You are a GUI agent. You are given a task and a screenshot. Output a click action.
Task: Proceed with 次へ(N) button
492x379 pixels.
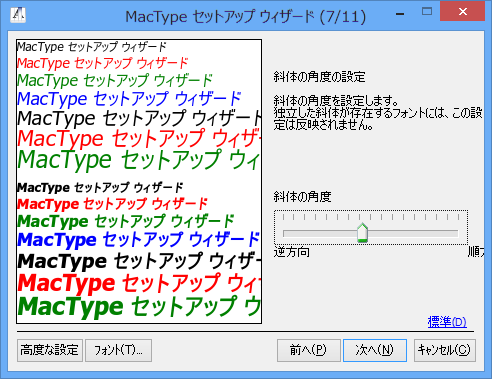pos(375,350)
